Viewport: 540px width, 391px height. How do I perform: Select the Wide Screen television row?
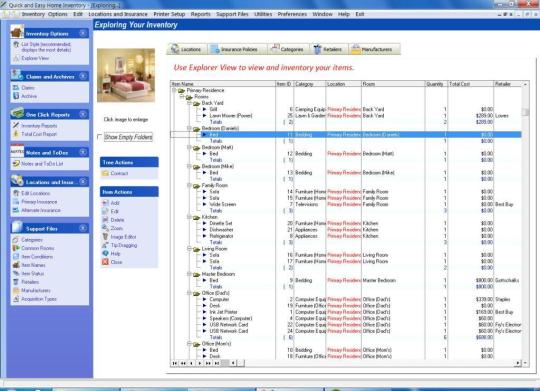pyautogui.click(x=346, y=204)
